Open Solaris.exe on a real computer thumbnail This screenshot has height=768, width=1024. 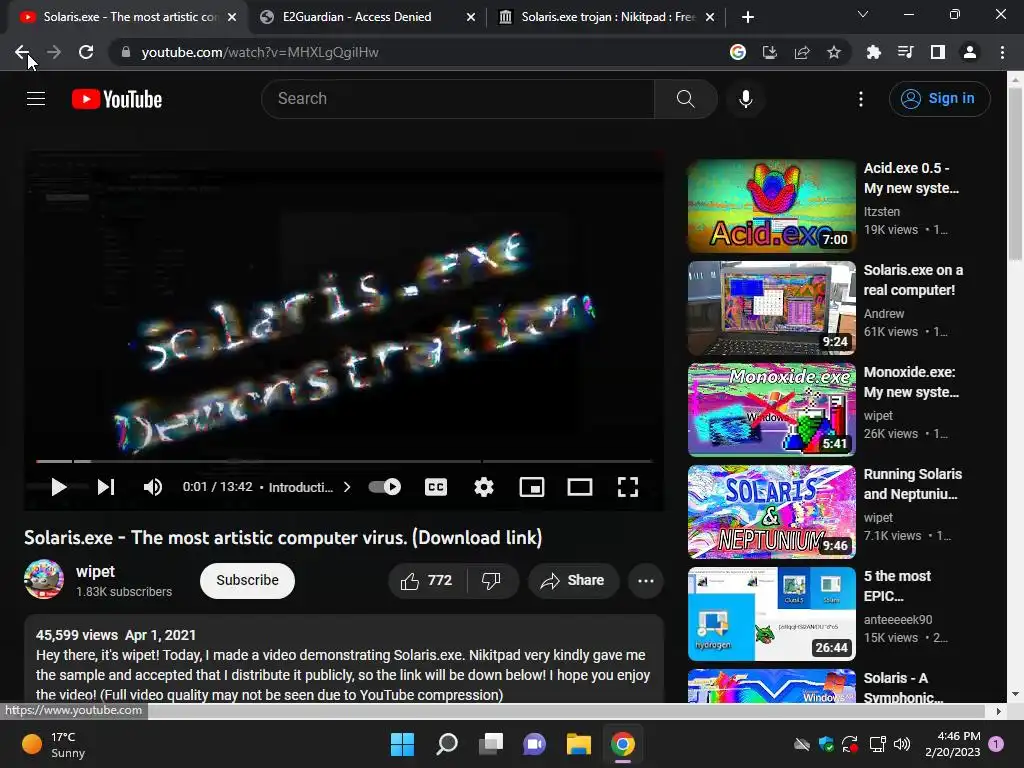pos(771,308)
